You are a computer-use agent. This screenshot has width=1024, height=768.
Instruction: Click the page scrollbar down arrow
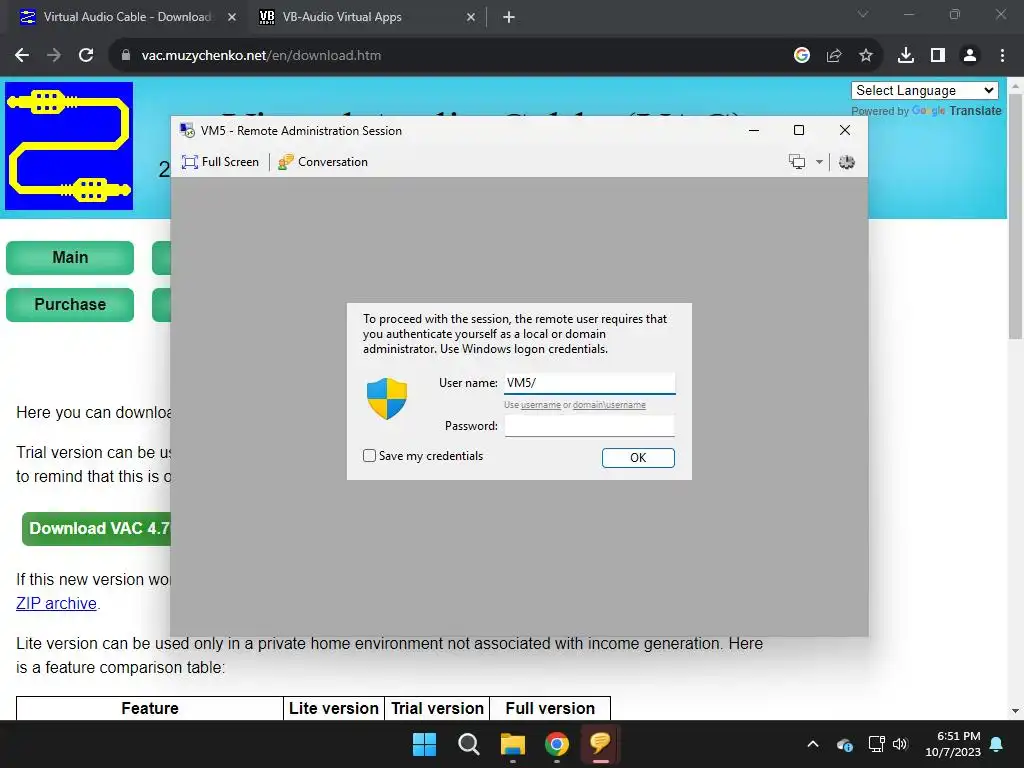point(1015,711)
